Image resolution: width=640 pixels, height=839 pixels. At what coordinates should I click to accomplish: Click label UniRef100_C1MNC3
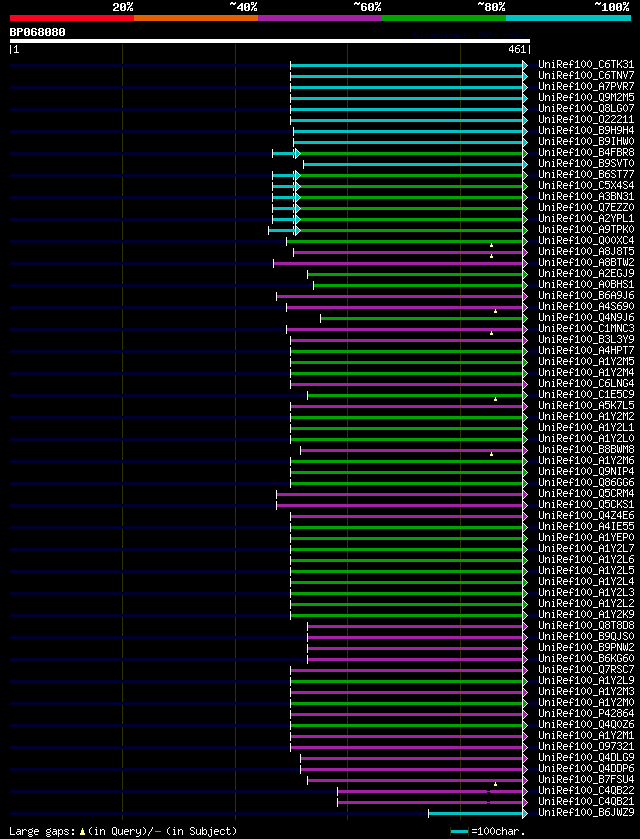[586, 329]
